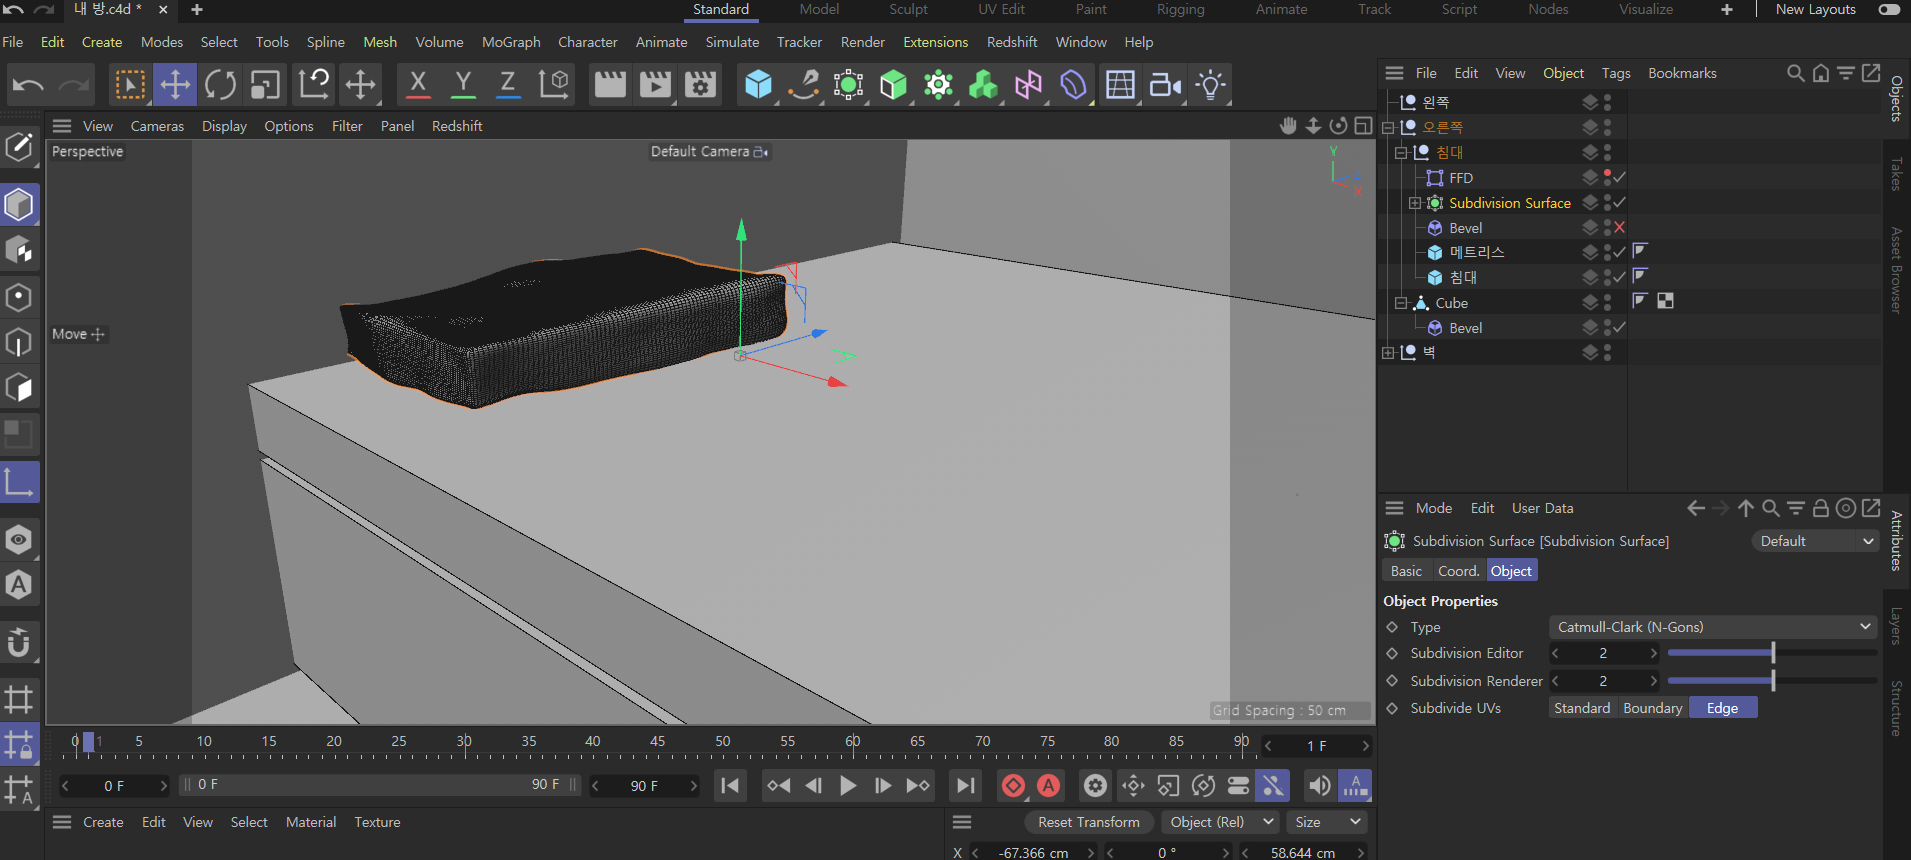
Task: Open the MoGraph menu
Action: point(510,42)
